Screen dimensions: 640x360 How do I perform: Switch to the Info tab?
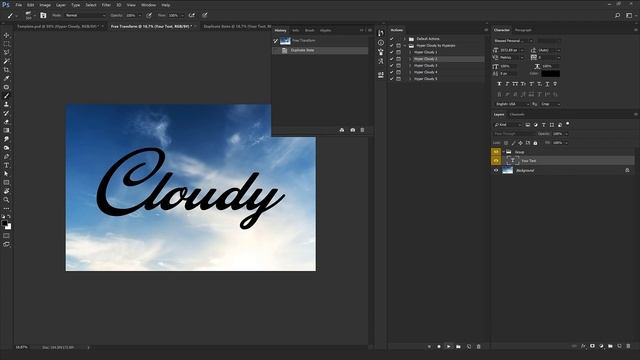pos(296,31)
